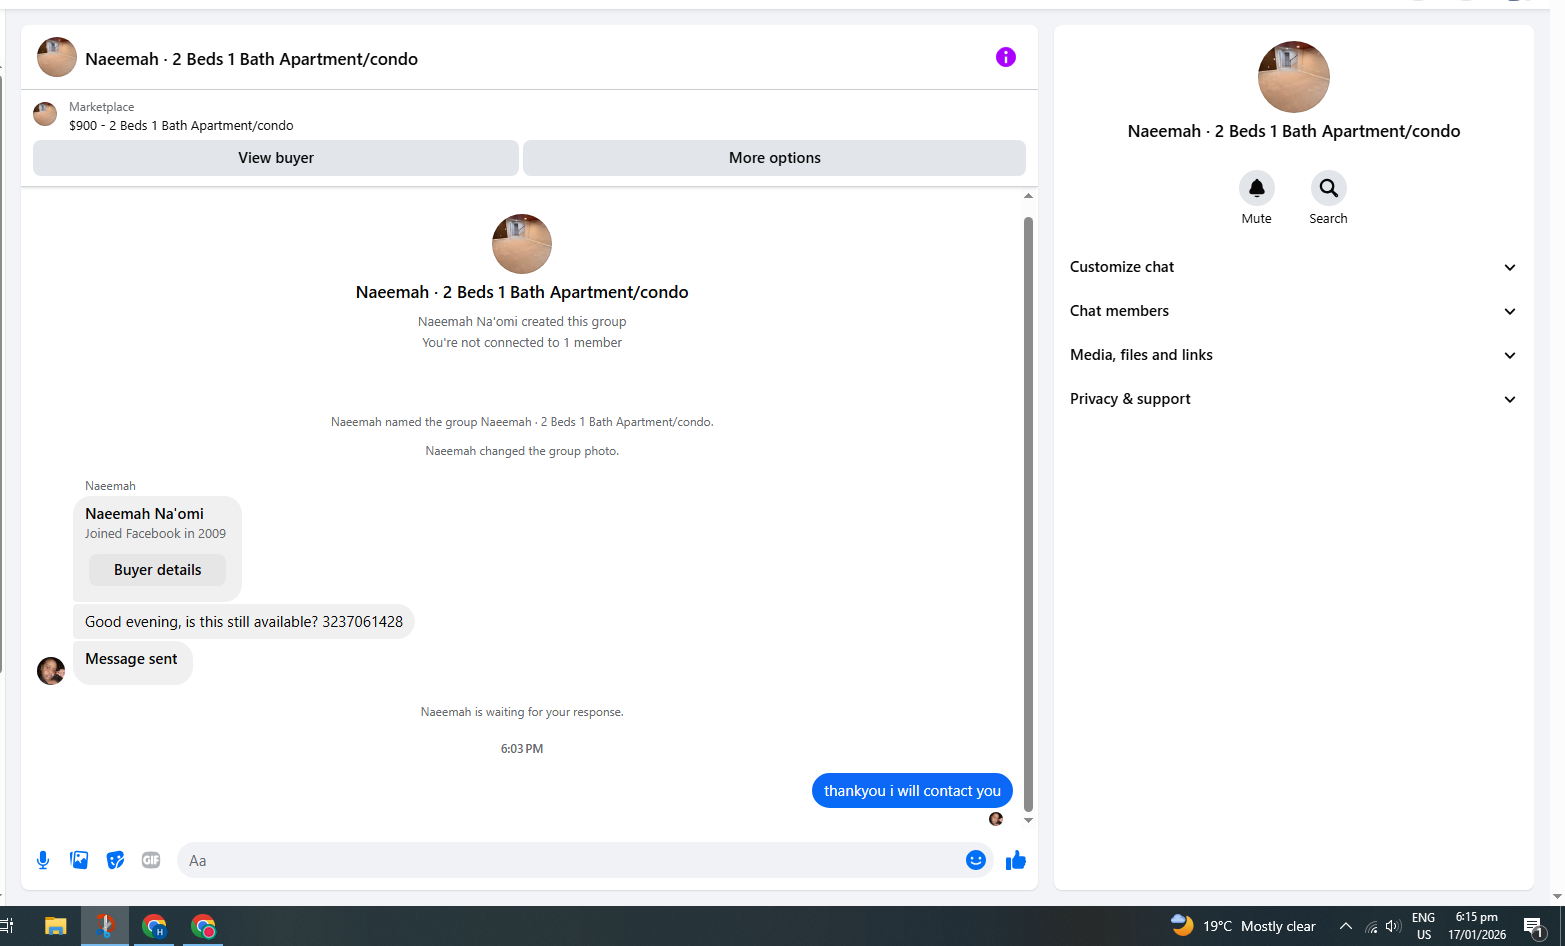Image resolution: width=1565 pixels, height=946 pixels.
Task: Choose a sticker from the sticker icon
Action: (x=115, y=860)
